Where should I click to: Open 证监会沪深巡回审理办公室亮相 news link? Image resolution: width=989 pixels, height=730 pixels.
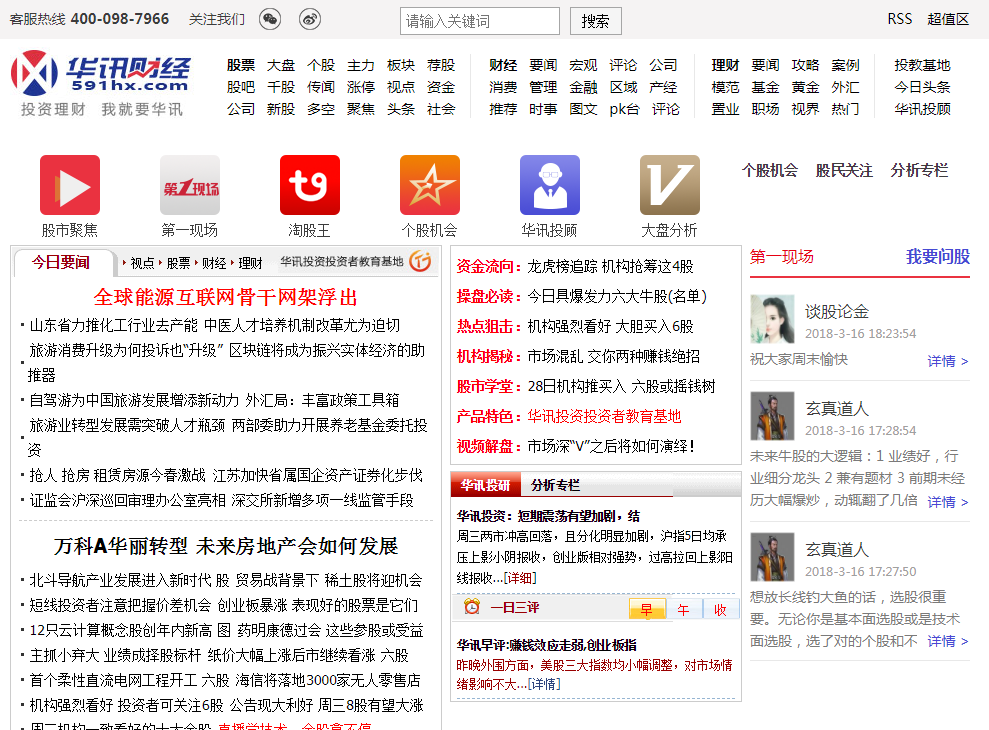point(127,500)
